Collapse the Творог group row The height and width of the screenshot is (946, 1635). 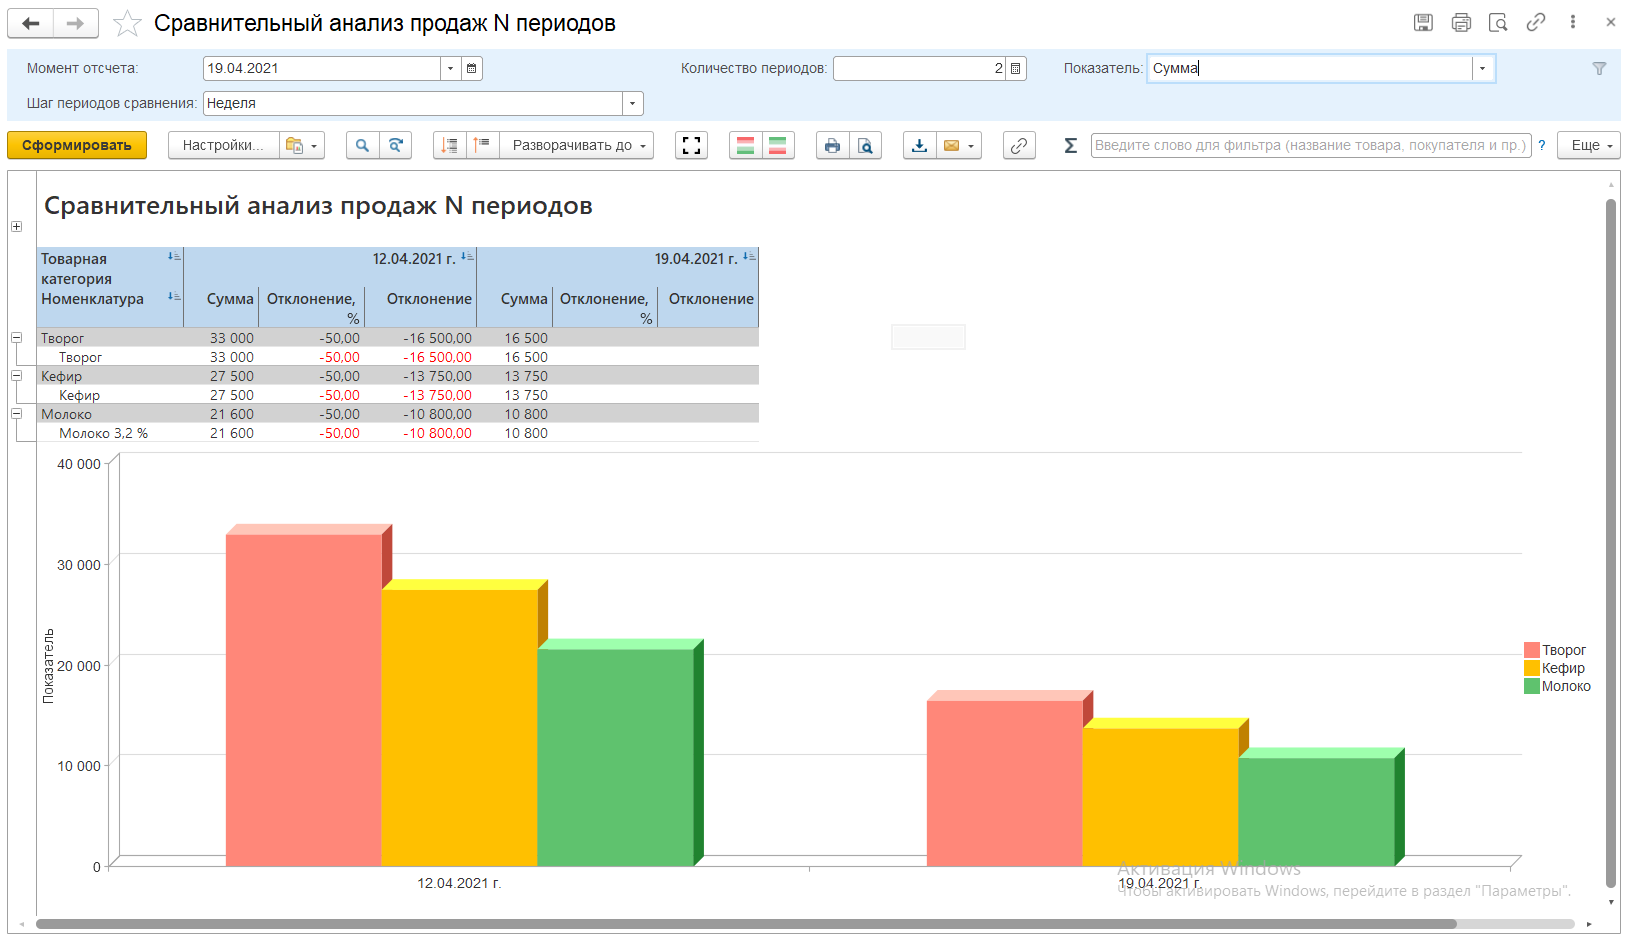tap(16, 338)
